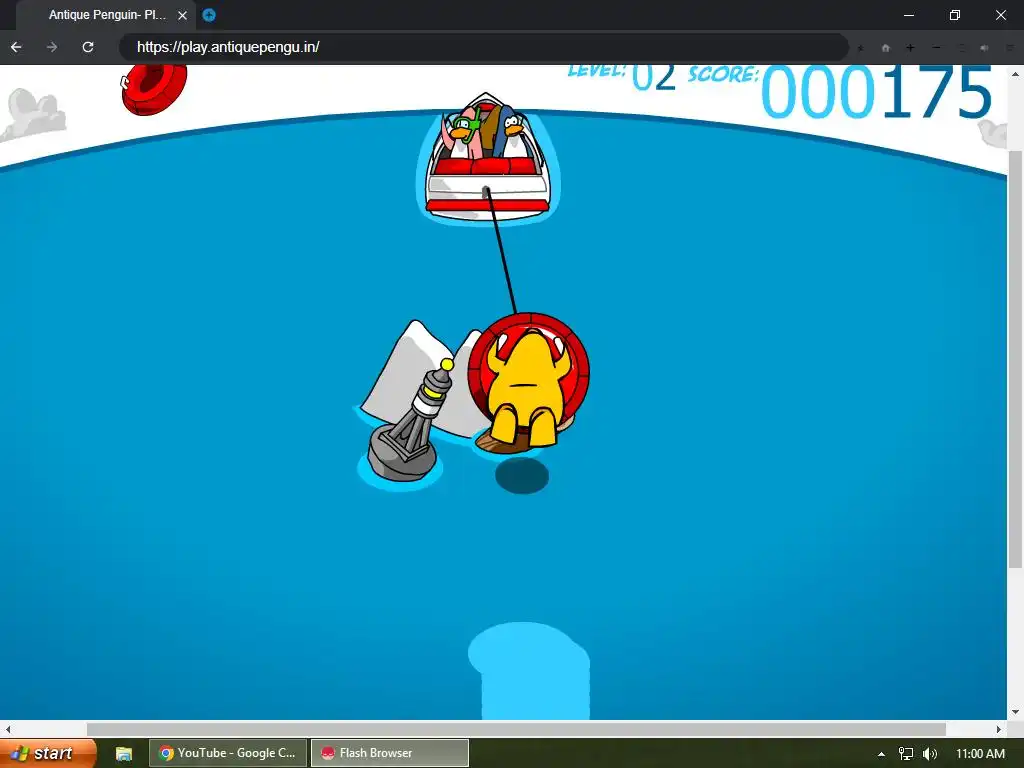Click the vertical scrollbar down arrow
The width and height of the screenshot is (1024, 768).
click(1015, 712)
